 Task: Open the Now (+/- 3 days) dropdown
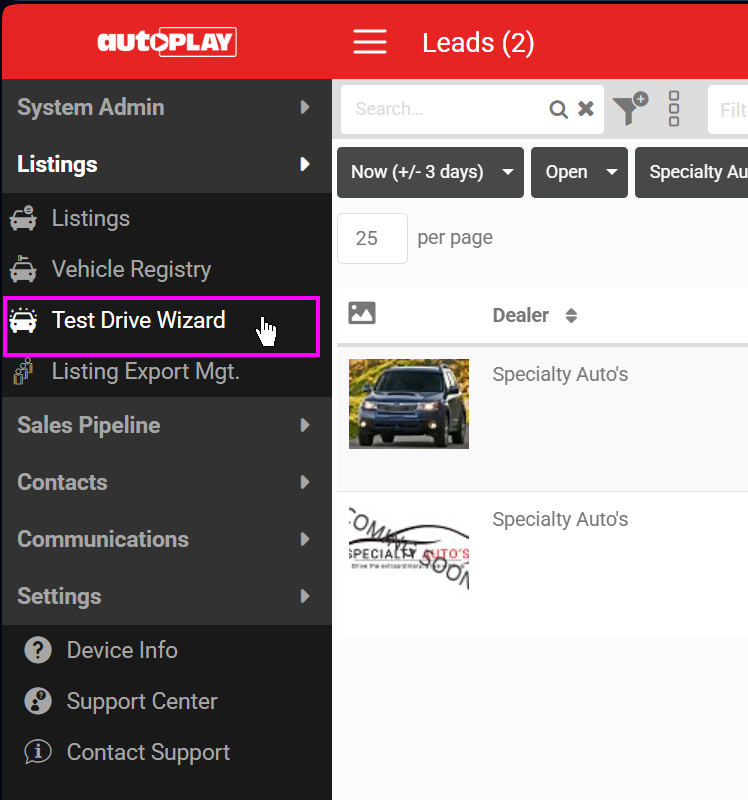coord(430,172)
